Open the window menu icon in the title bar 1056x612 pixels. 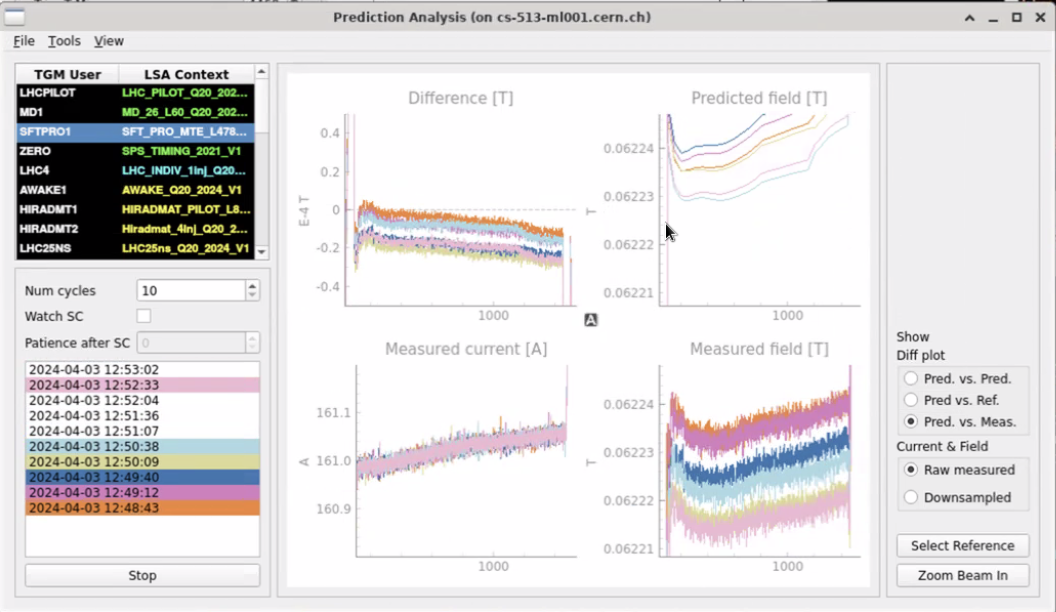click(x=14, y=17)
